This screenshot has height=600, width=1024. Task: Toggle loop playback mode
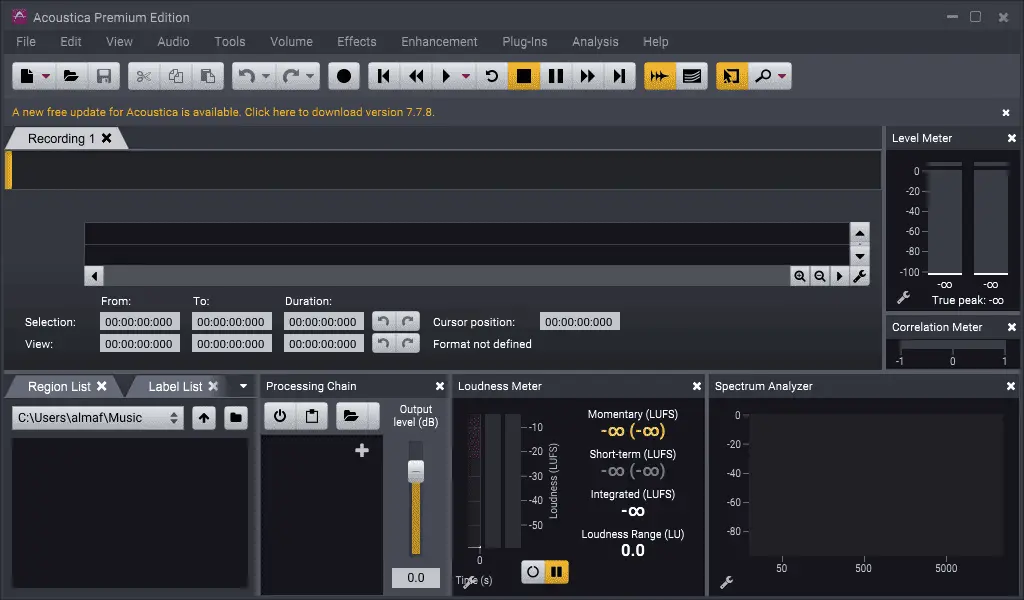tap(492, 76)
